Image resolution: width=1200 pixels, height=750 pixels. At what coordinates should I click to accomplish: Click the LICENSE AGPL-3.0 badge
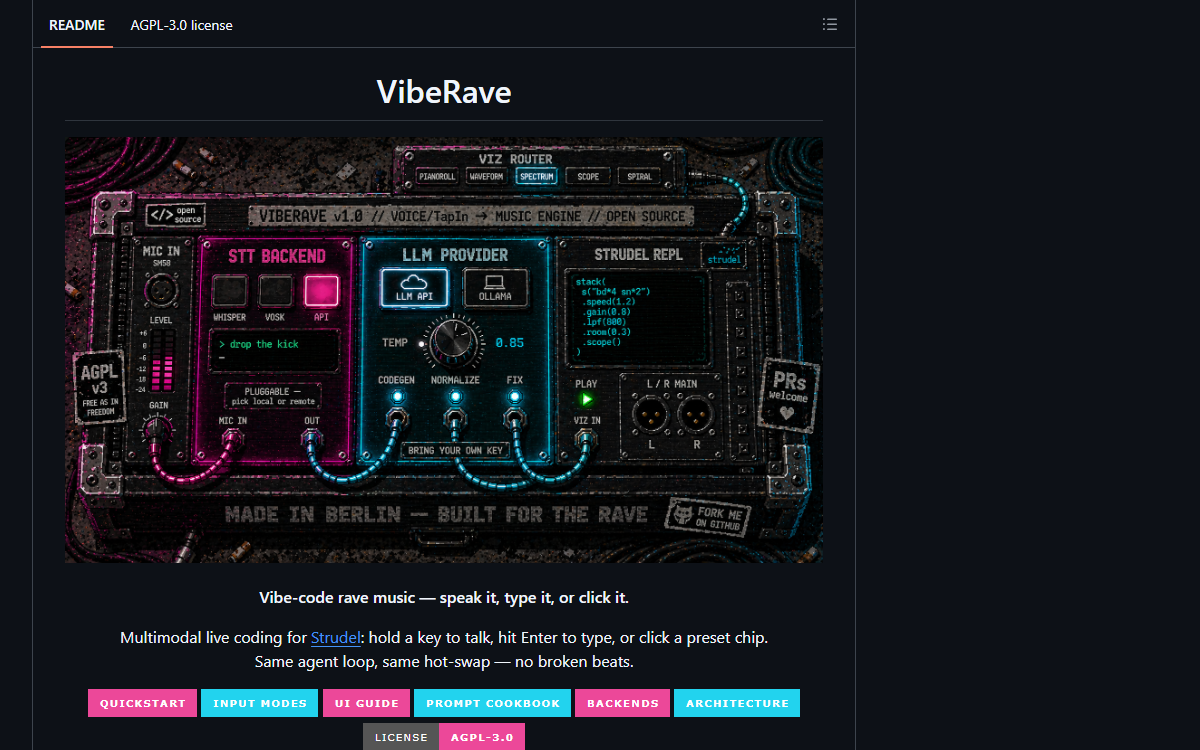coord(444,737)
